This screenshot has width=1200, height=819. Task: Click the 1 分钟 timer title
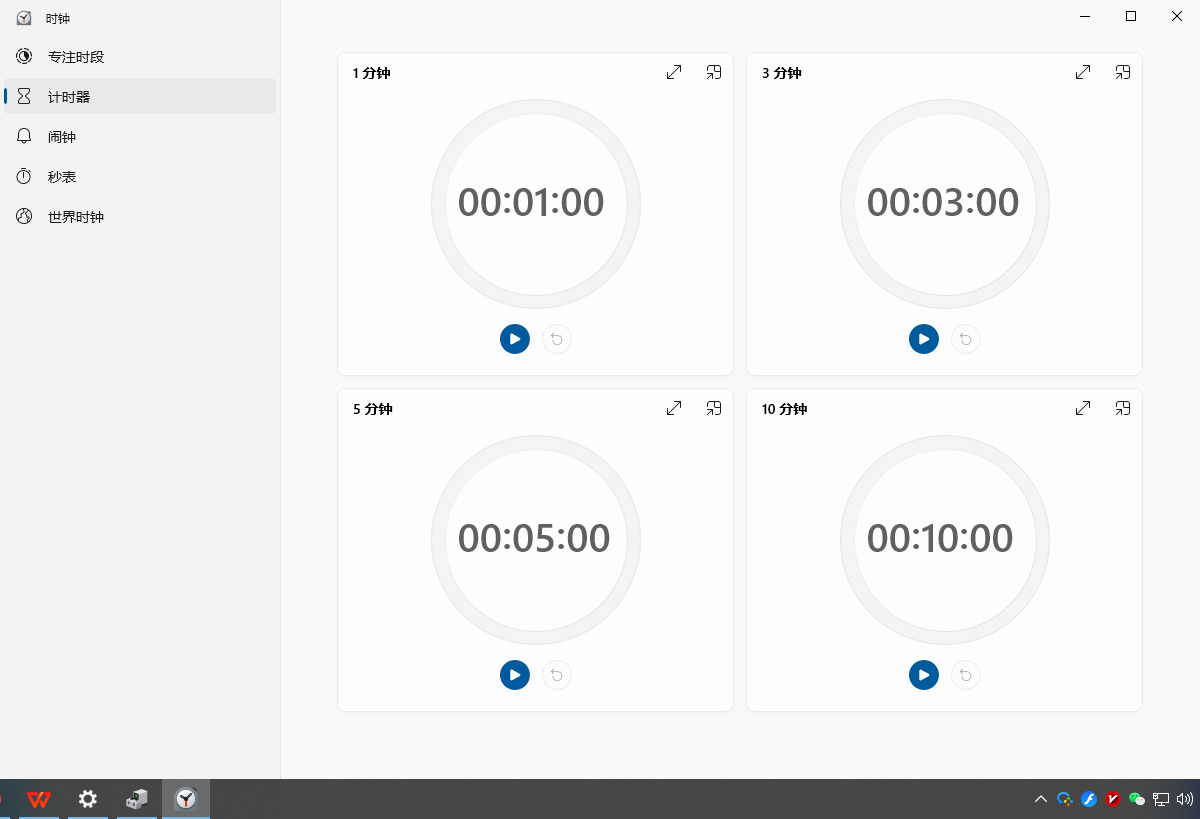click(x=371, y=73)
